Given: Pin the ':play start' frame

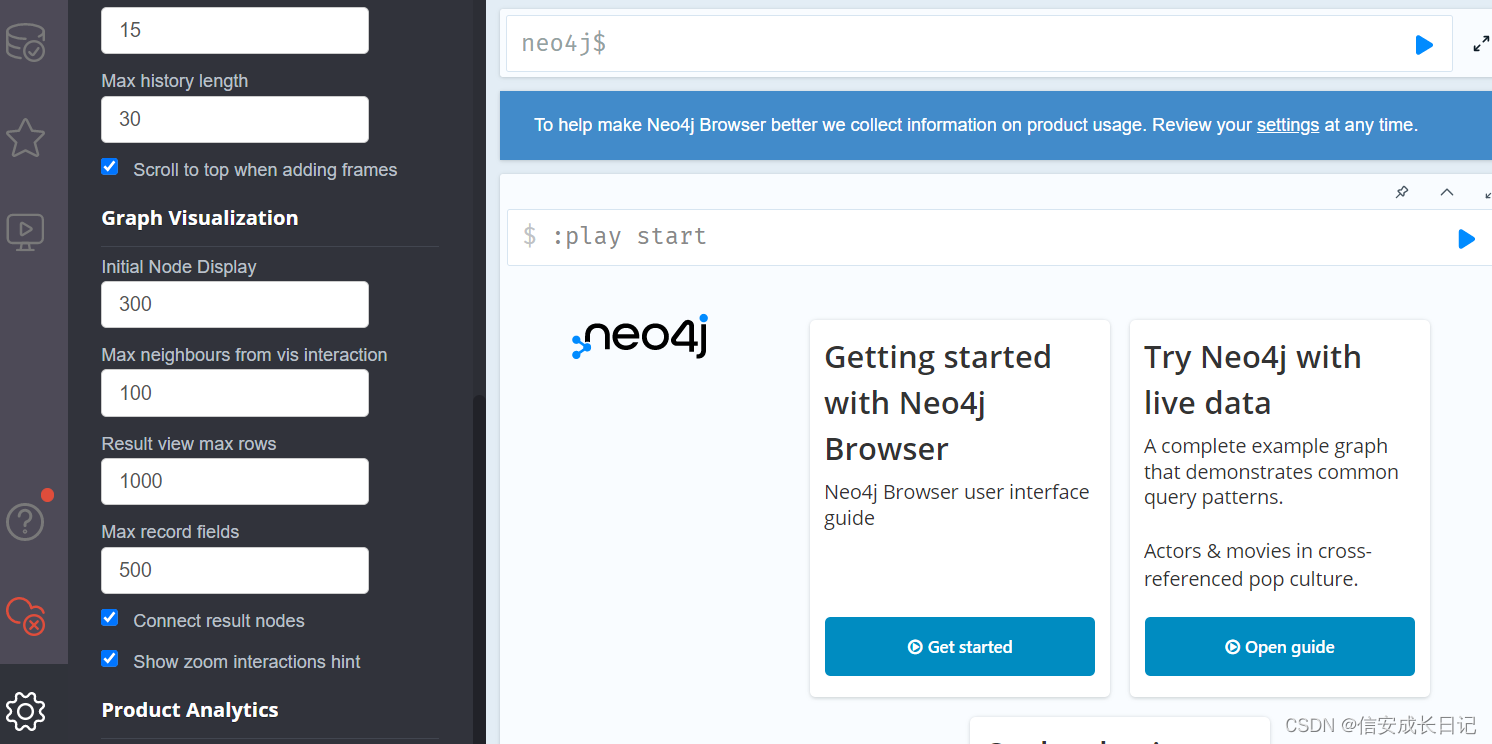Looking at the screenshot, I should tap(1401, 192).
